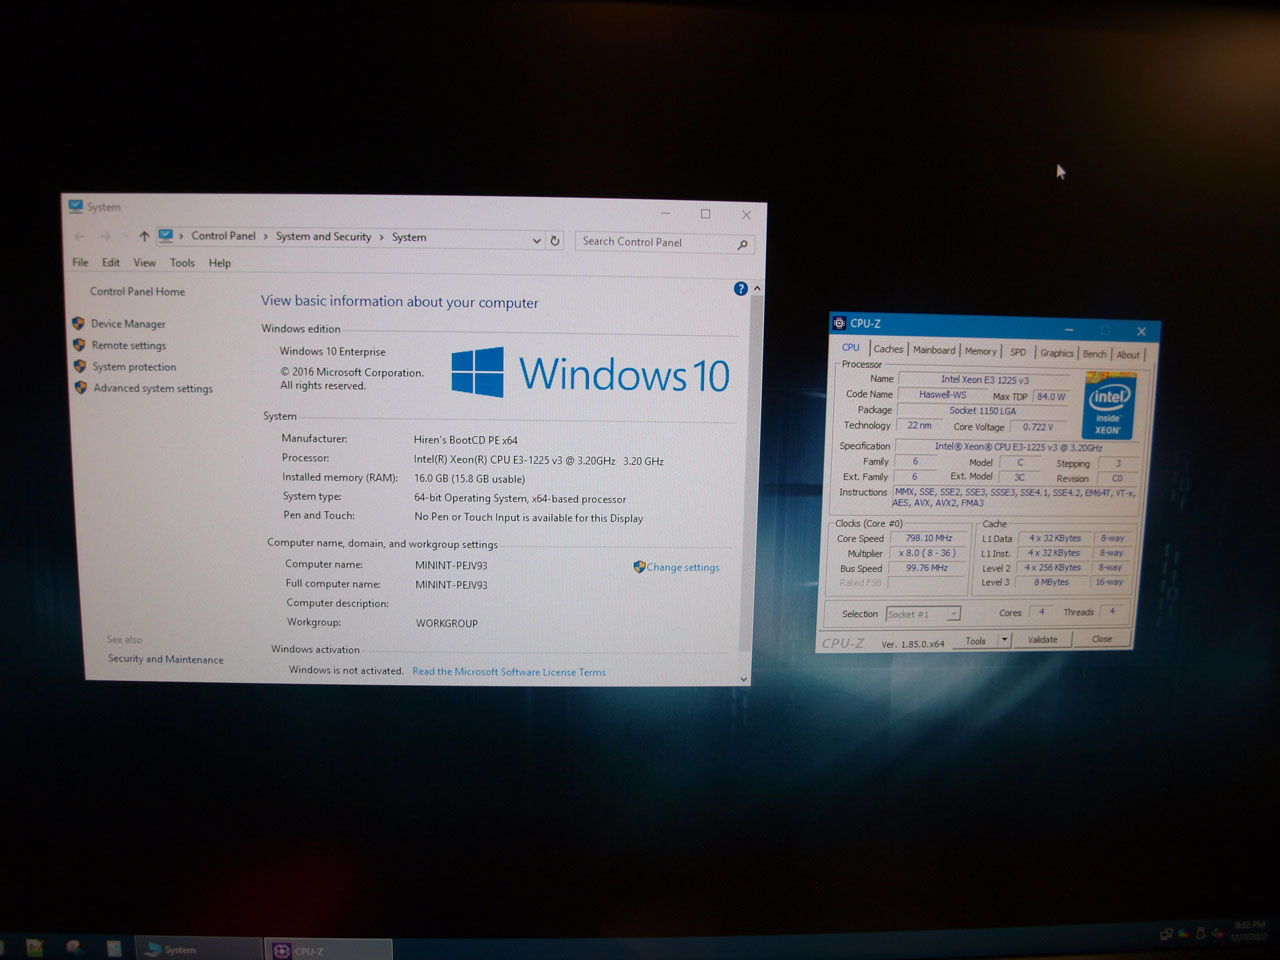Viewport: 1280px width, 960px height.
Task: Switch to the Caches tab
Action: (x=888, y=349)
